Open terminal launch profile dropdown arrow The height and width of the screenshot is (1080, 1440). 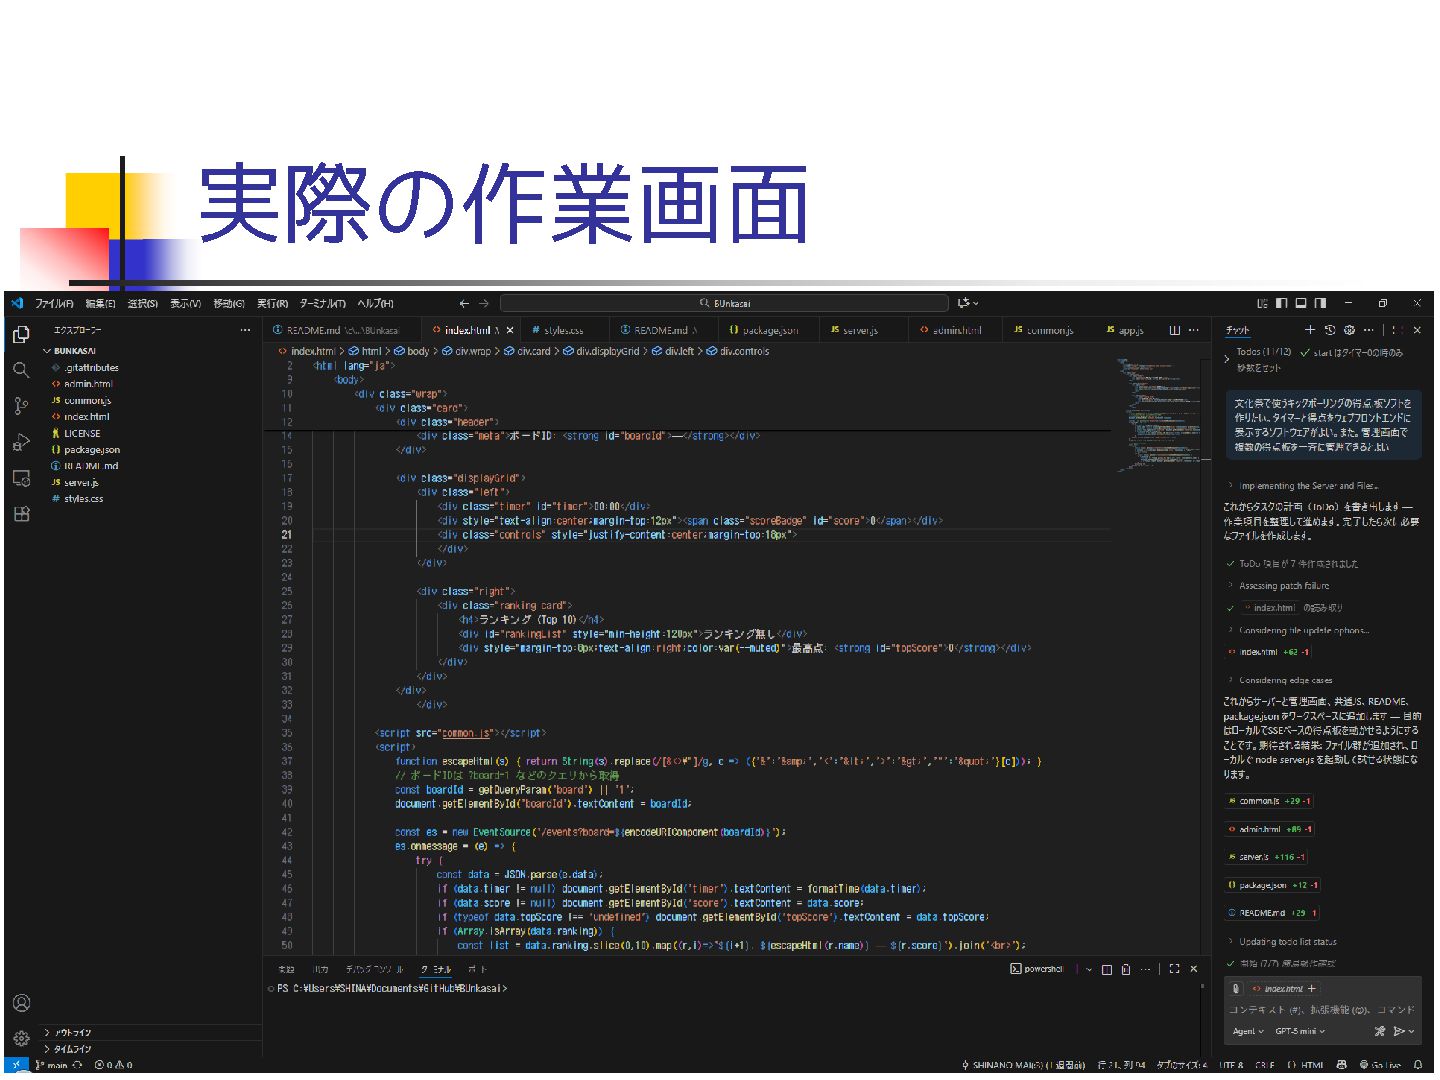click(1089, 969)
